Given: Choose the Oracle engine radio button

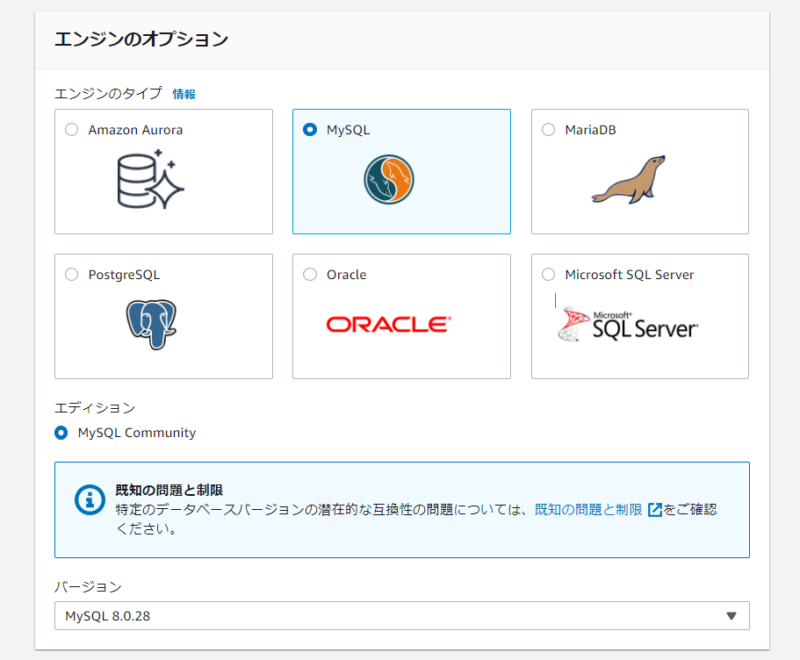Looking at the screenshot, I should point(310,274).
